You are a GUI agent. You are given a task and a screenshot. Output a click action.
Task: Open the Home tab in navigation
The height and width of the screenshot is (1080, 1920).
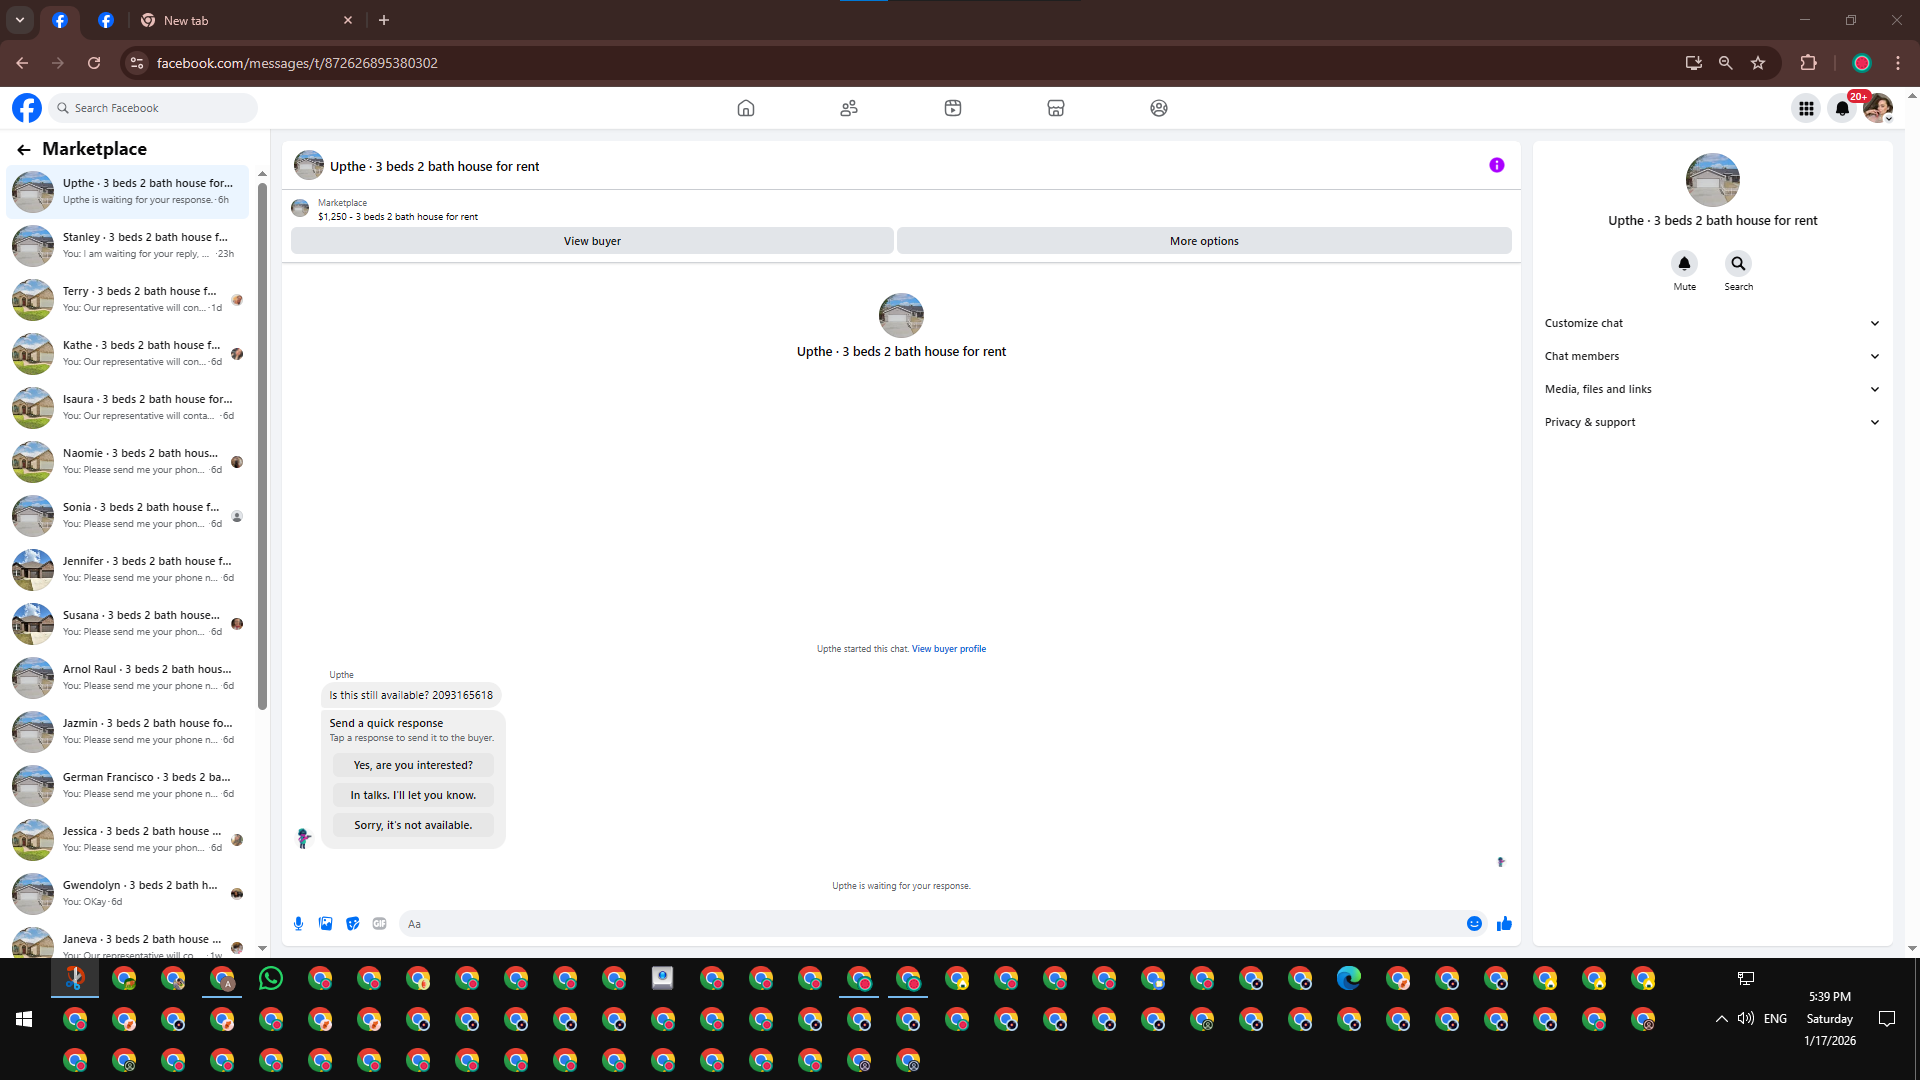click(745, 108)
